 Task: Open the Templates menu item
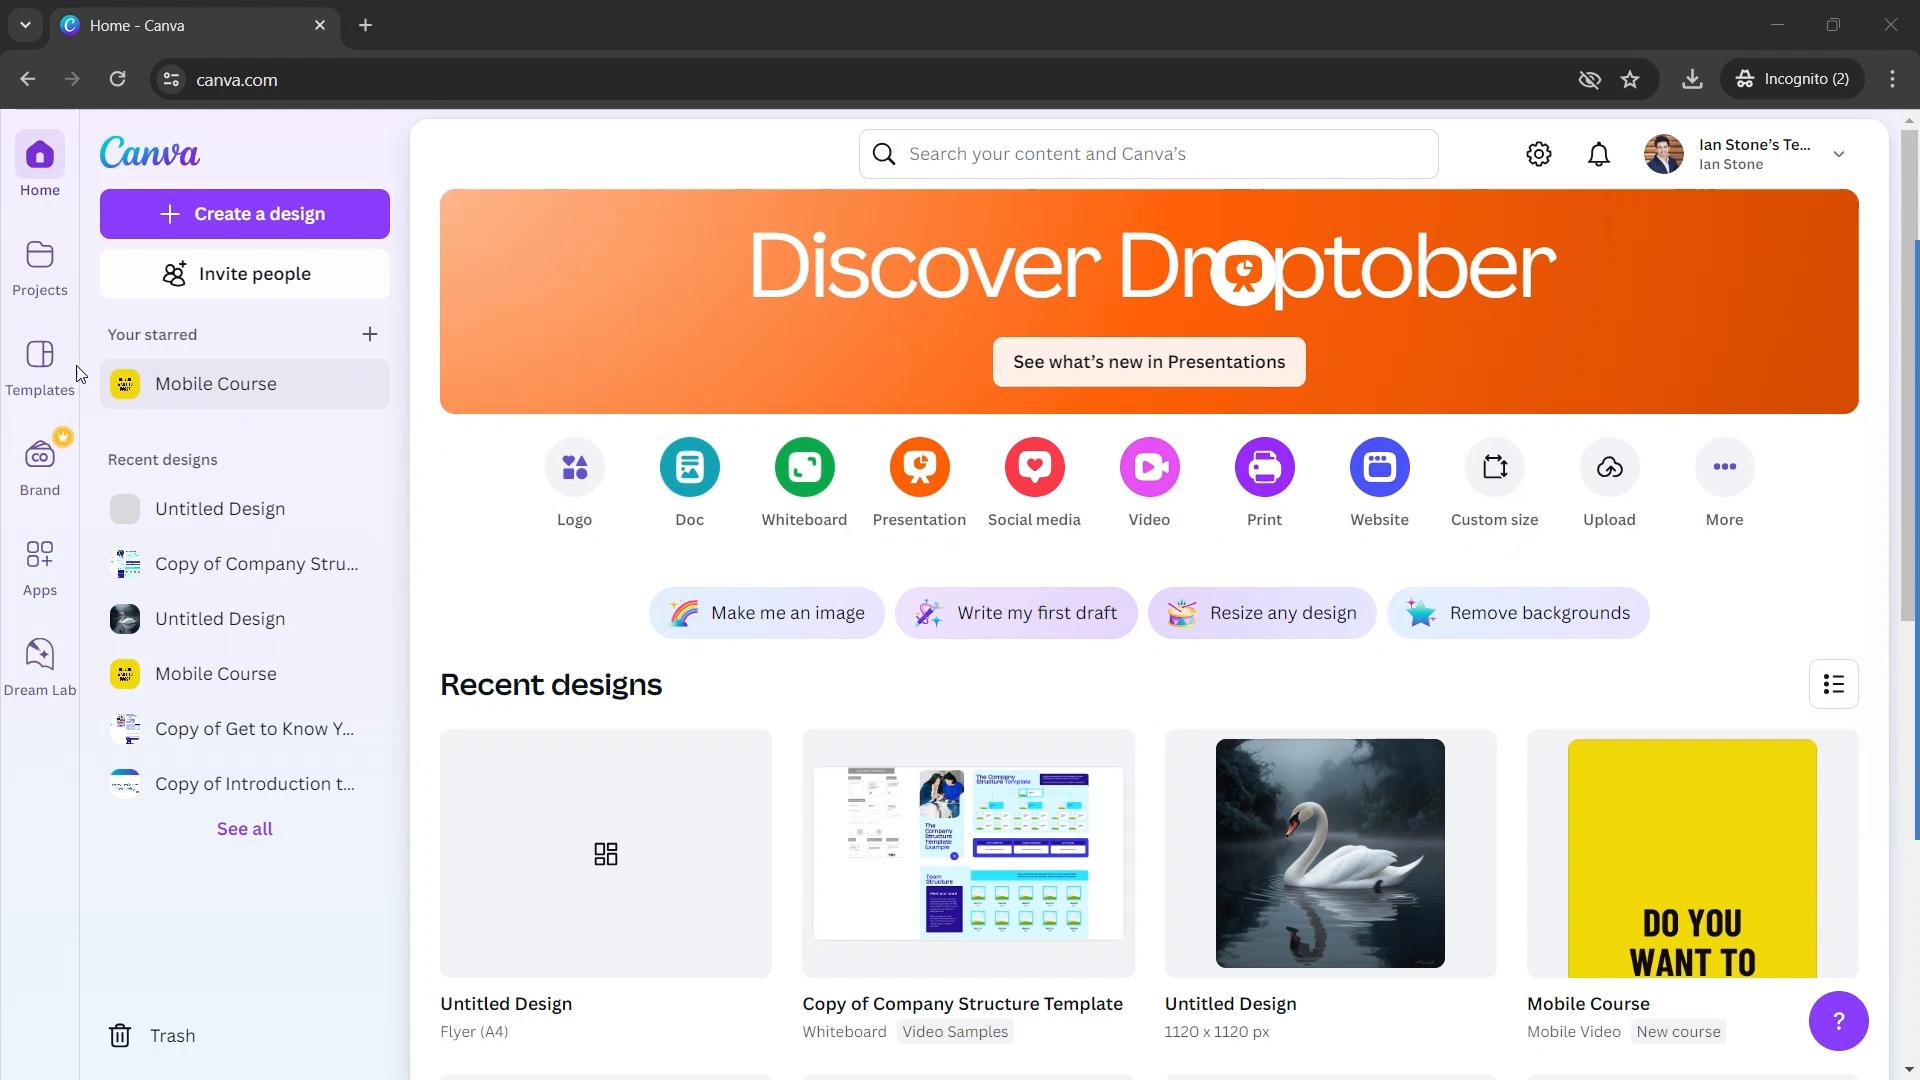(40, 368)
